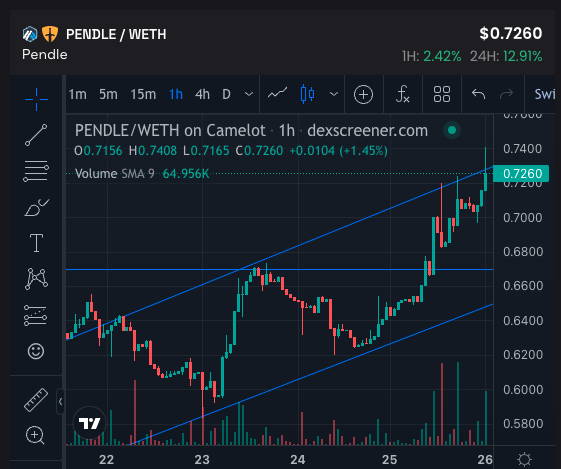Viewport: 561px width, 469px height.
Task: Switch to 1m timeframe
Action: click(x=78, y=94)
